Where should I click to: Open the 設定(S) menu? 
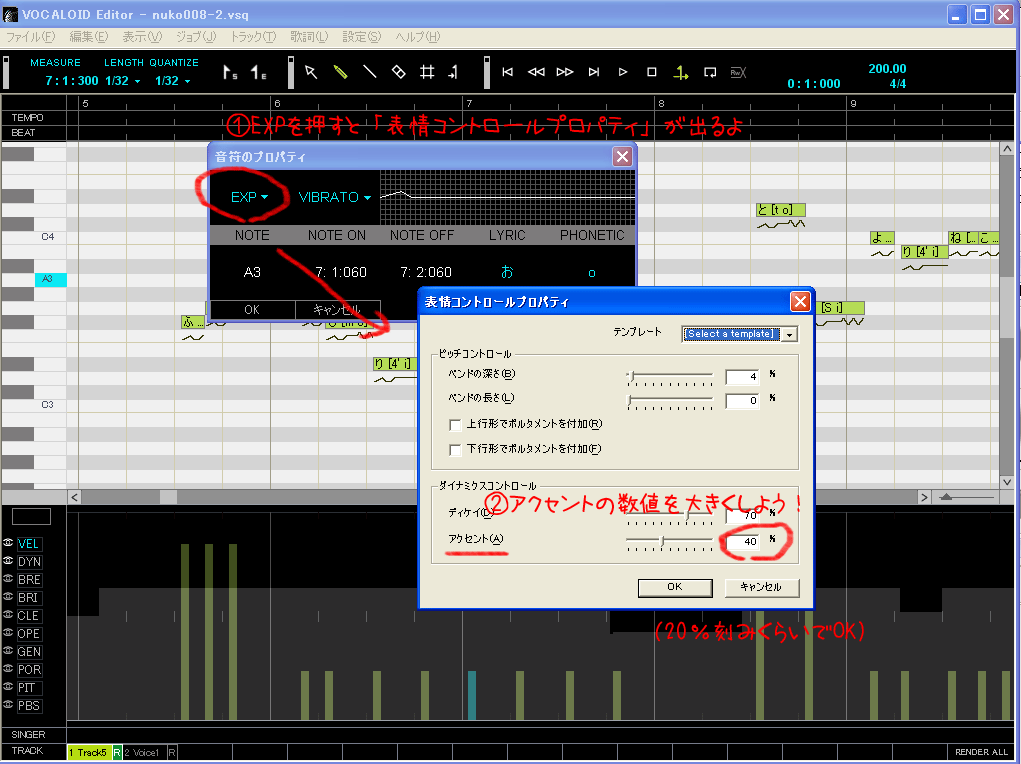point(361,36)
